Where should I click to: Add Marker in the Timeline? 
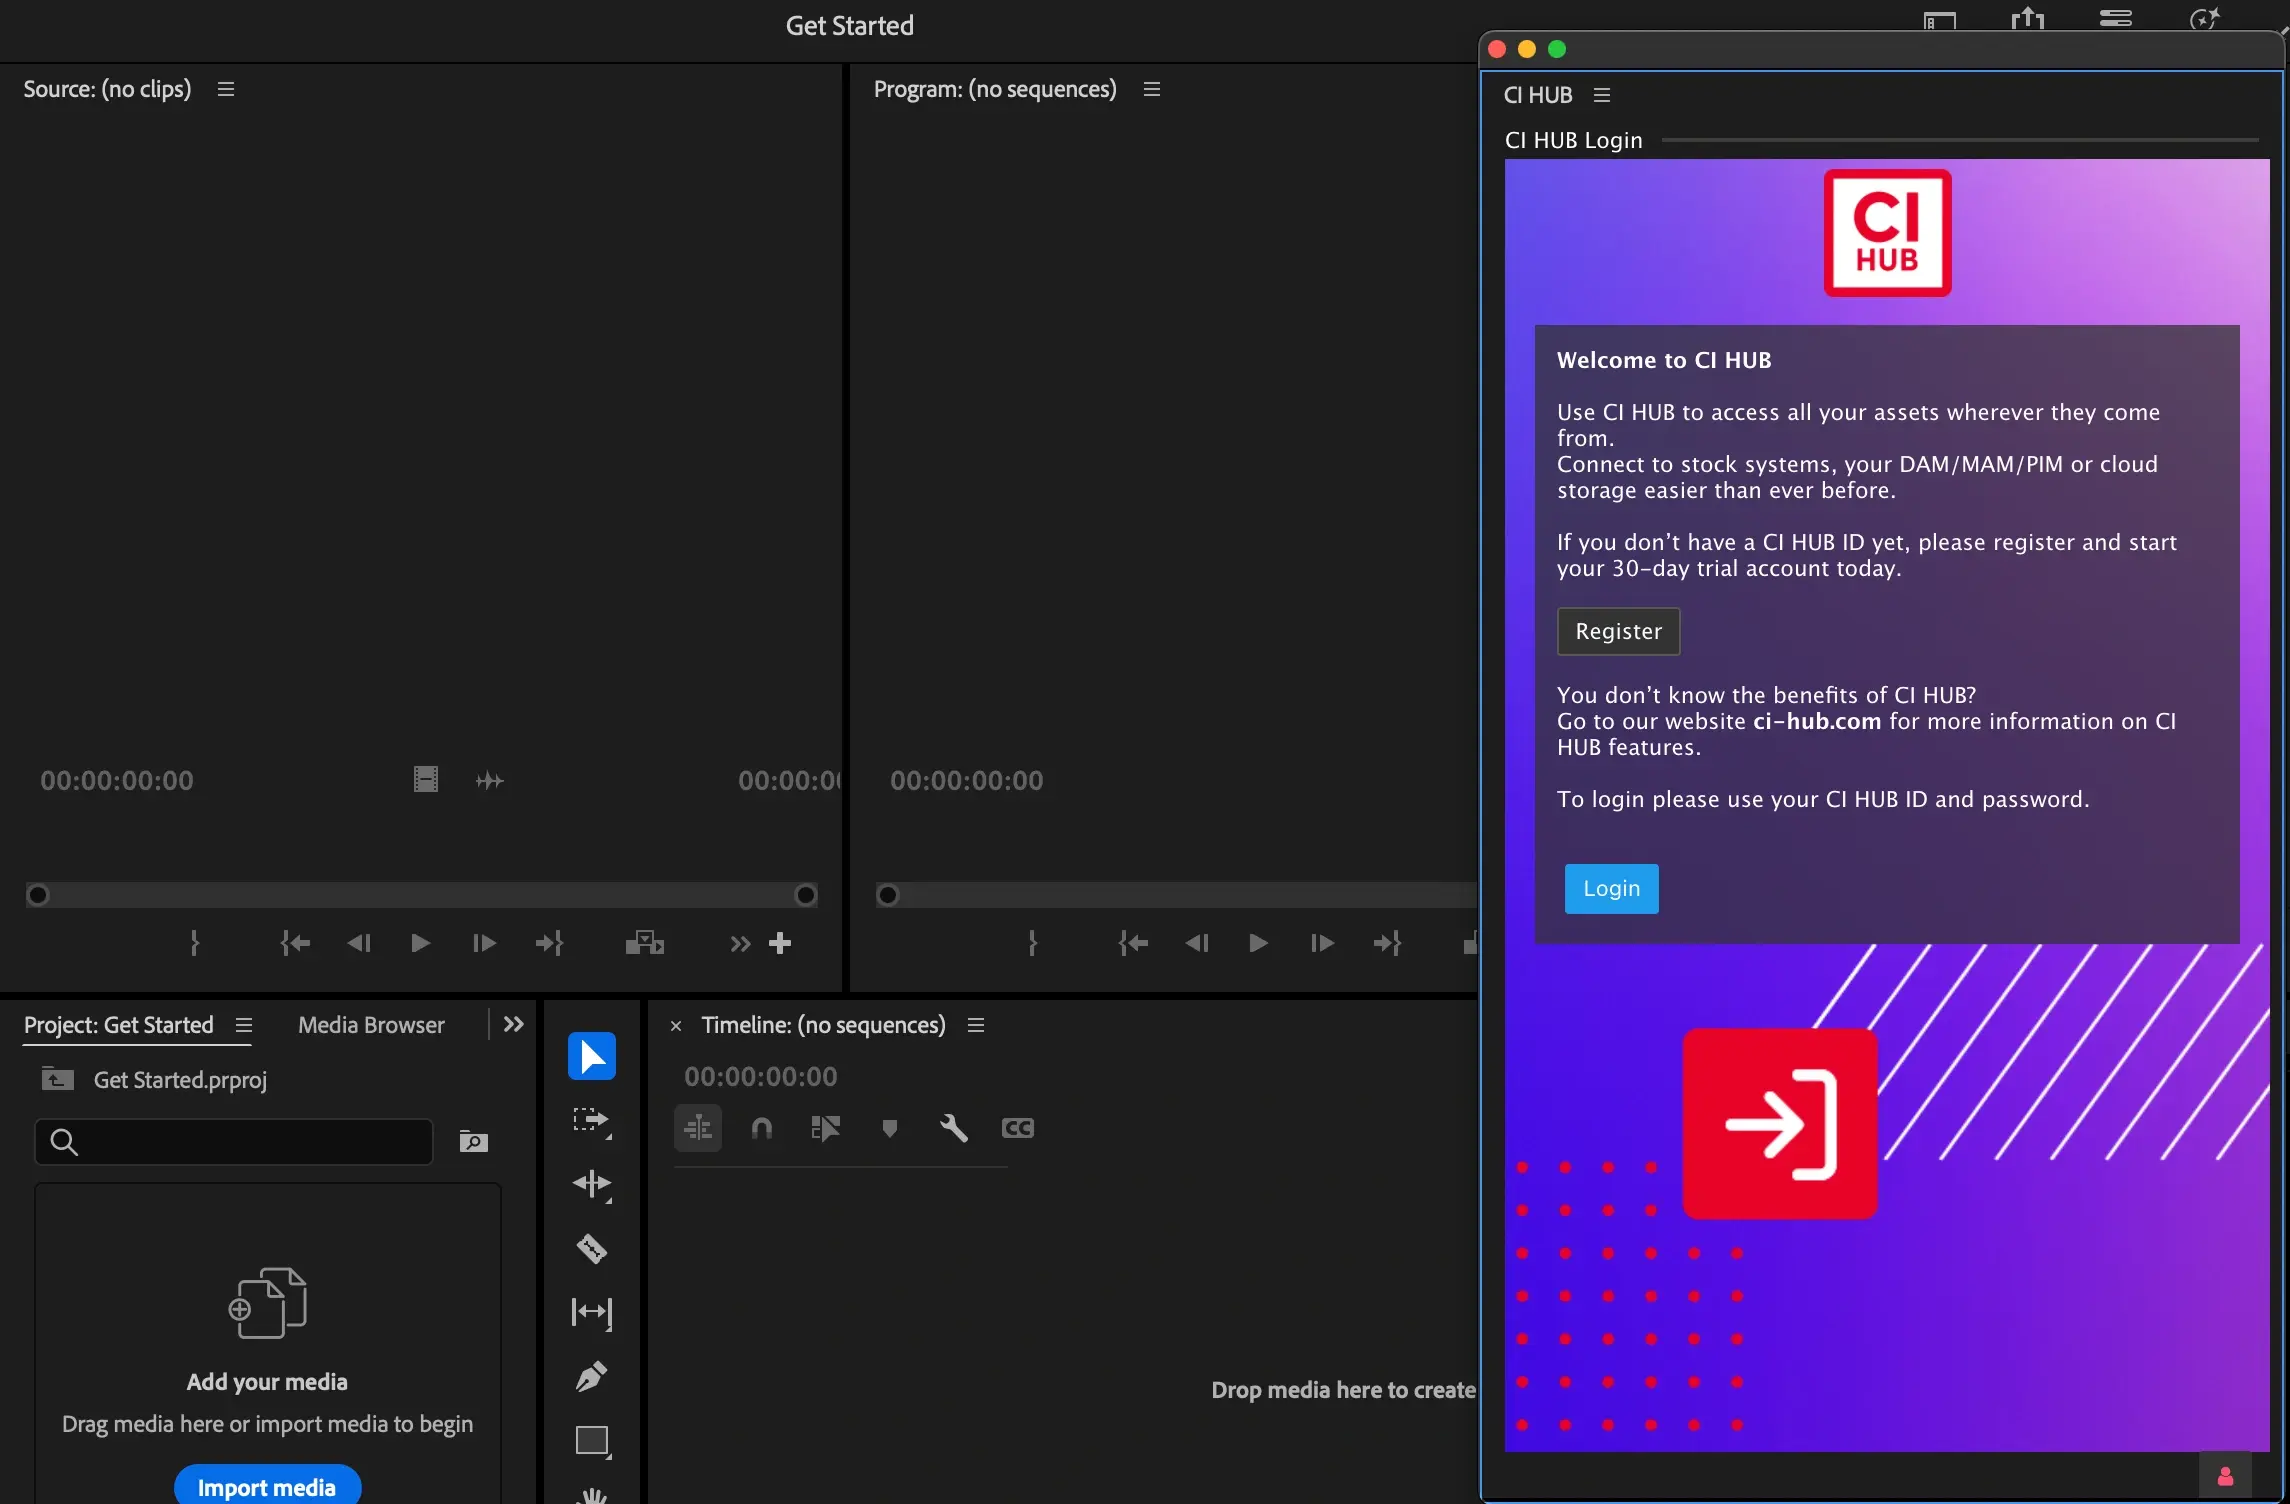tap(890, 1129)
